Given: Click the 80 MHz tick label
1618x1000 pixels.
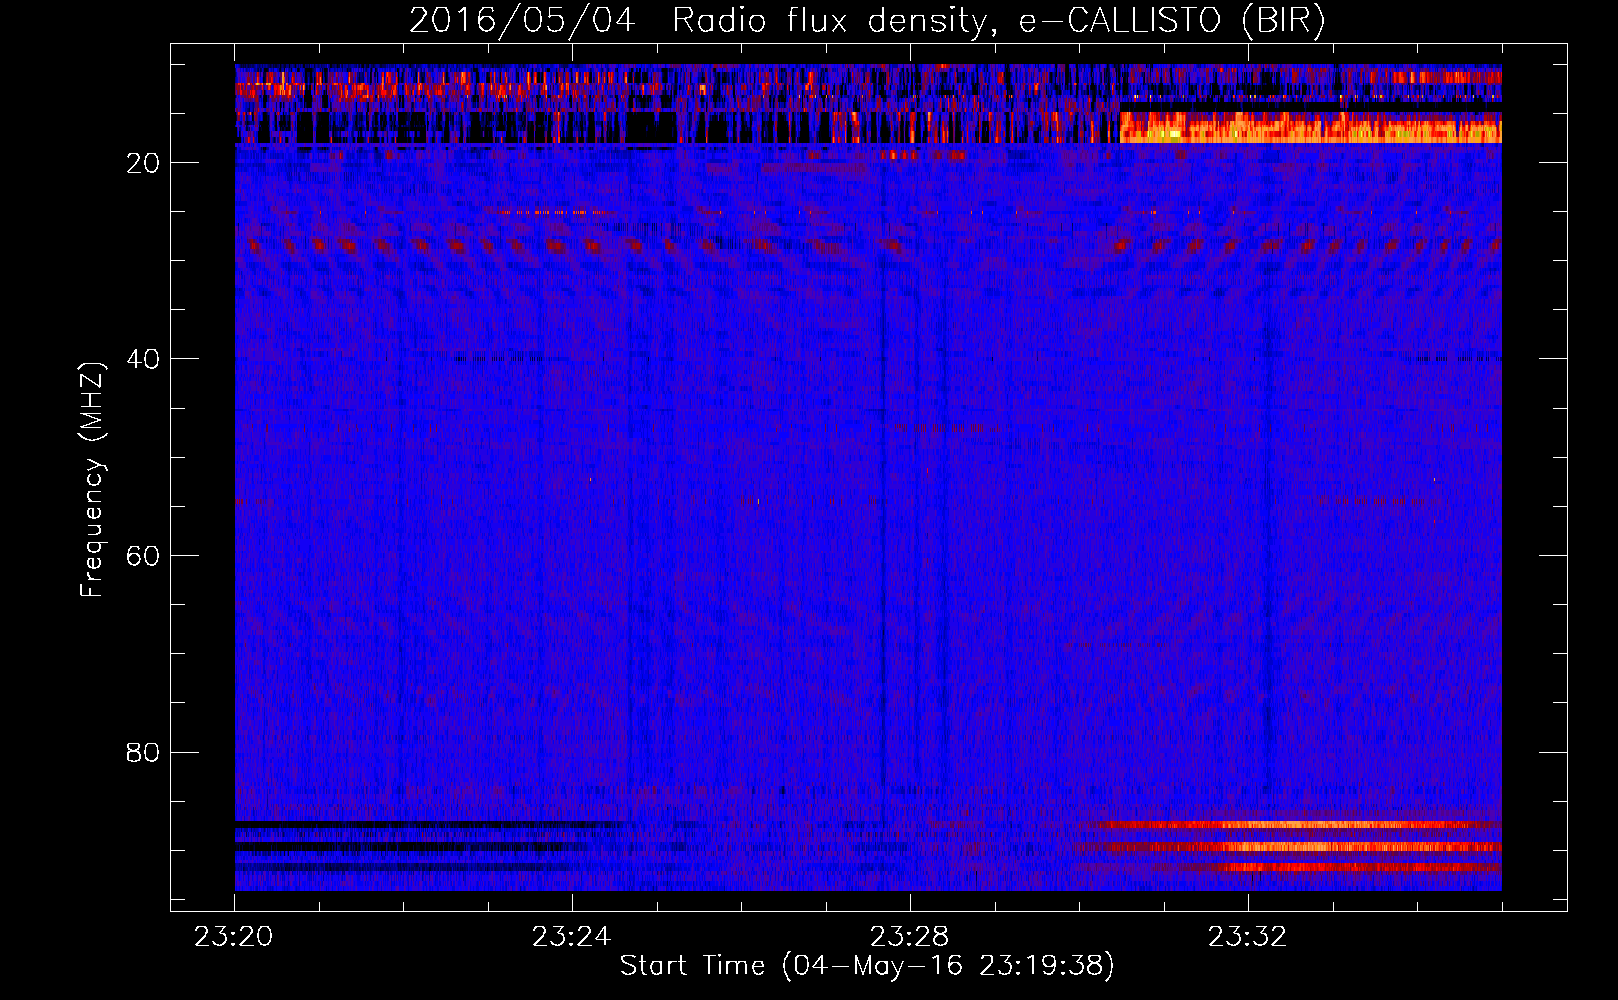Looking at the screenshot, I should tap(144, 752).
